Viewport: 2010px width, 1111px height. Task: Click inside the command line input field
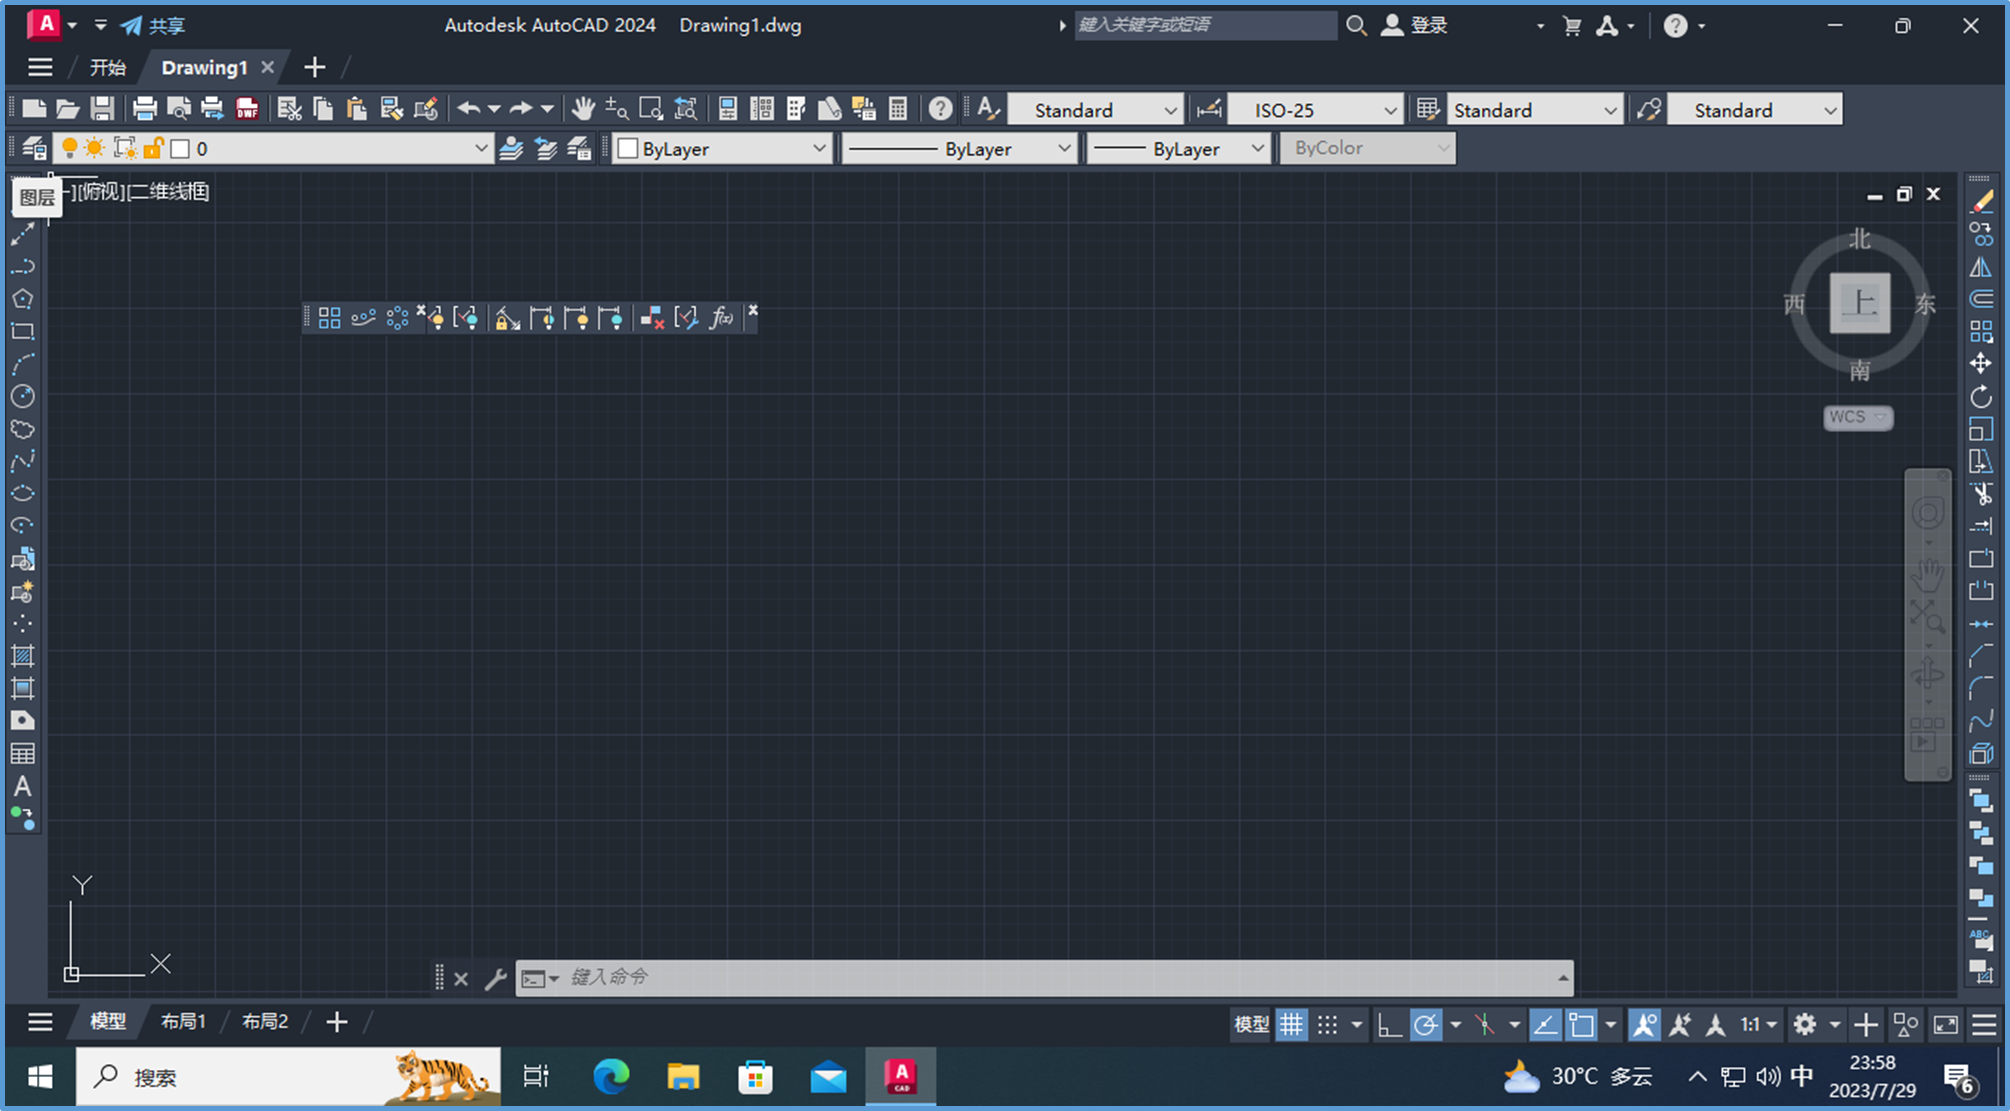pos(900,978)
